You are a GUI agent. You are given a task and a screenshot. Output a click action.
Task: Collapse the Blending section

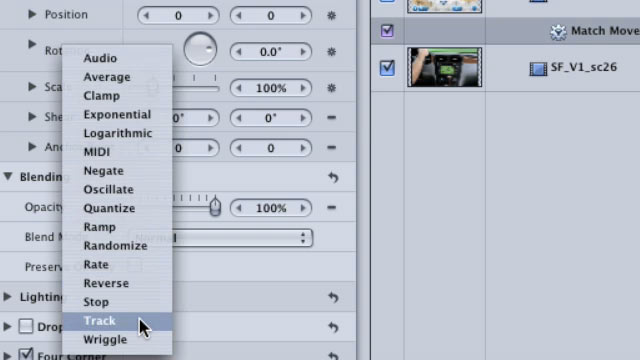(8, 176)
